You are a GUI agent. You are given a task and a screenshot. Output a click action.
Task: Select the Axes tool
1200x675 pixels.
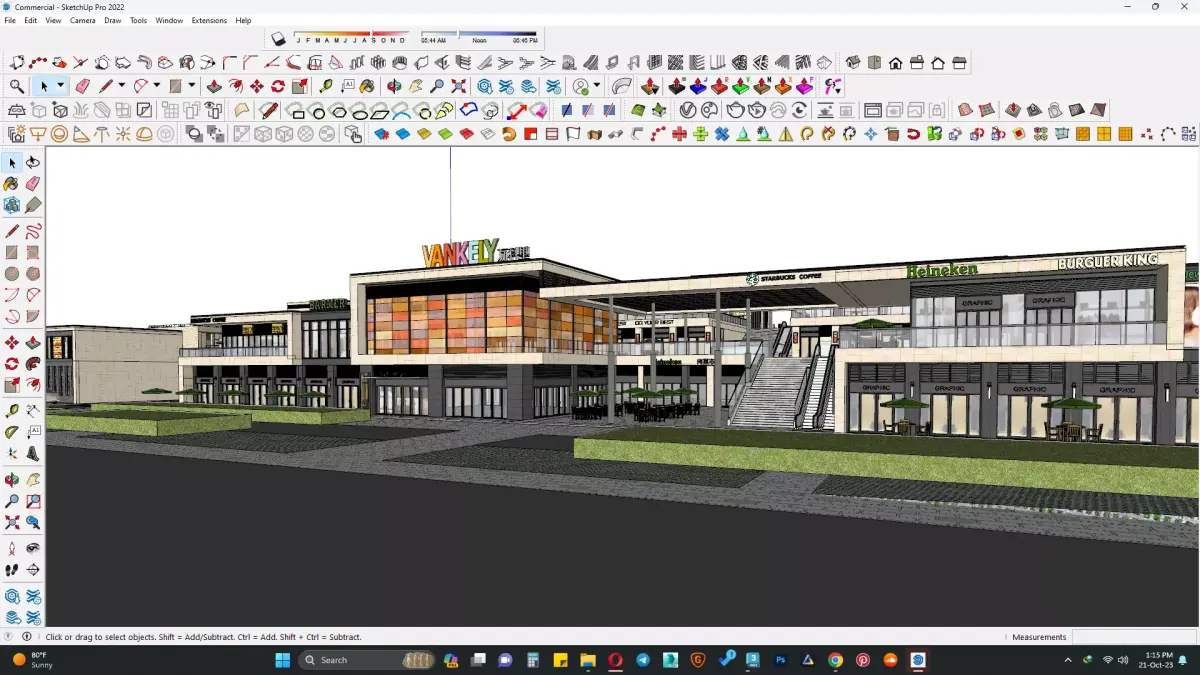(x=12, y=454)
